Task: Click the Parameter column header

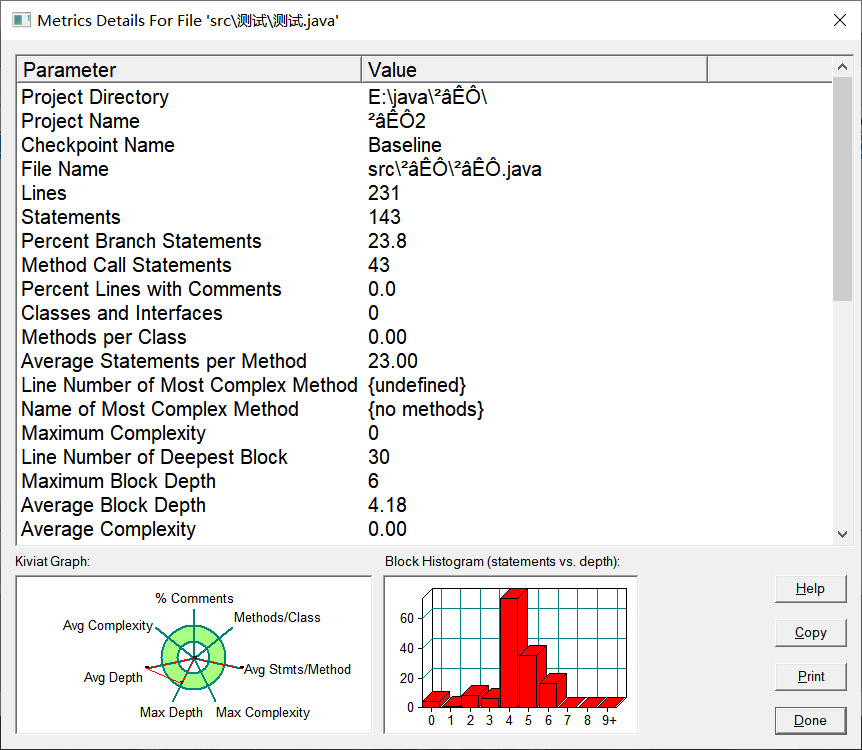Action: coord(189,69)
